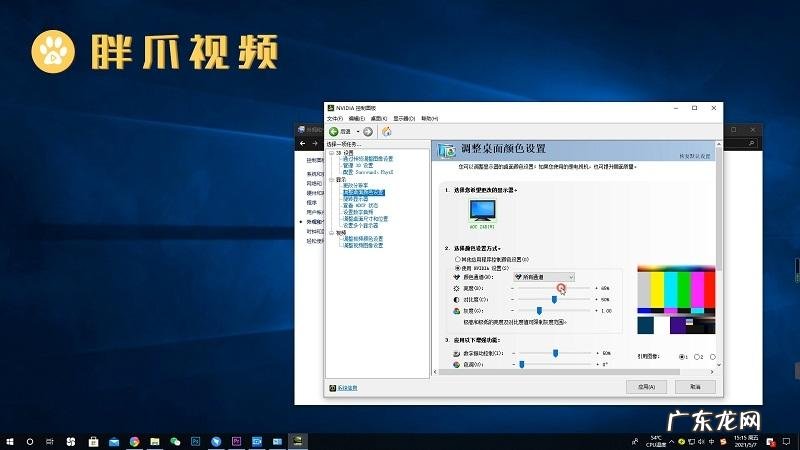Open the taskbar clock and date
The image size is (800, 450).
pyautogui.click(x=746, y=441)
